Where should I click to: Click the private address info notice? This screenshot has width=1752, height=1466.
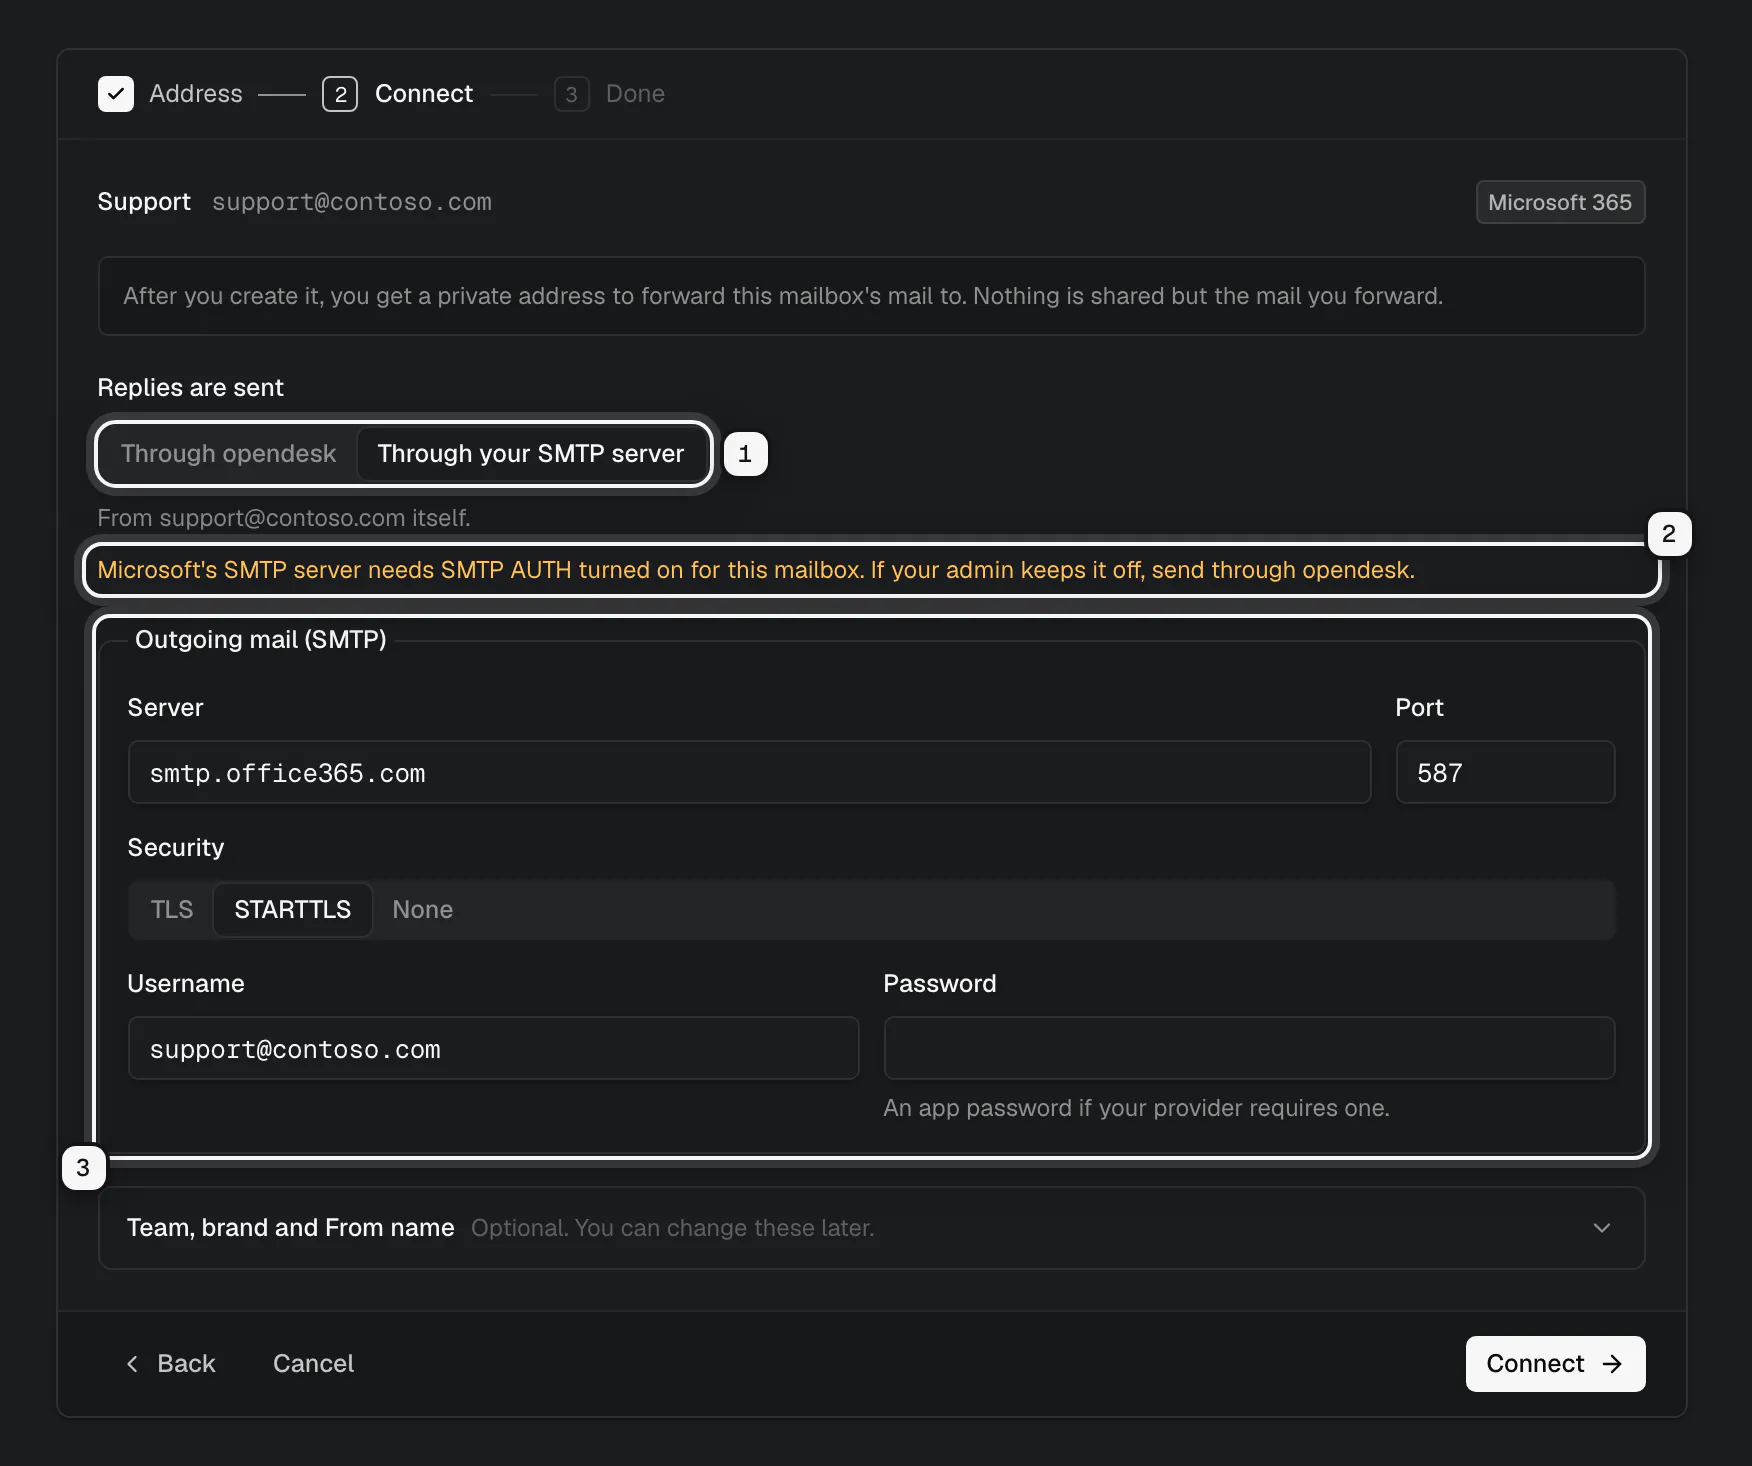click(x=871, y=296)
